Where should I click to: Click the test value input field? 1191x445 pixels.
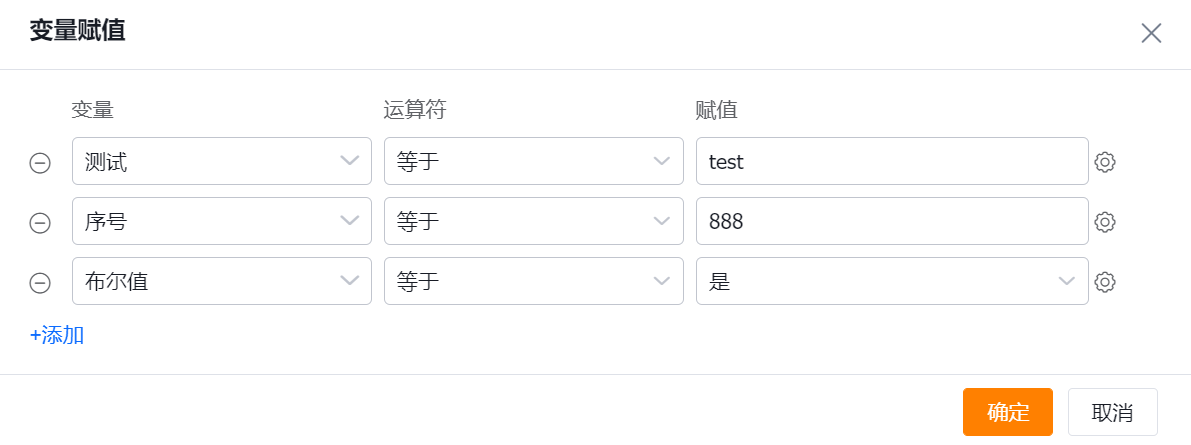[891, 161]
